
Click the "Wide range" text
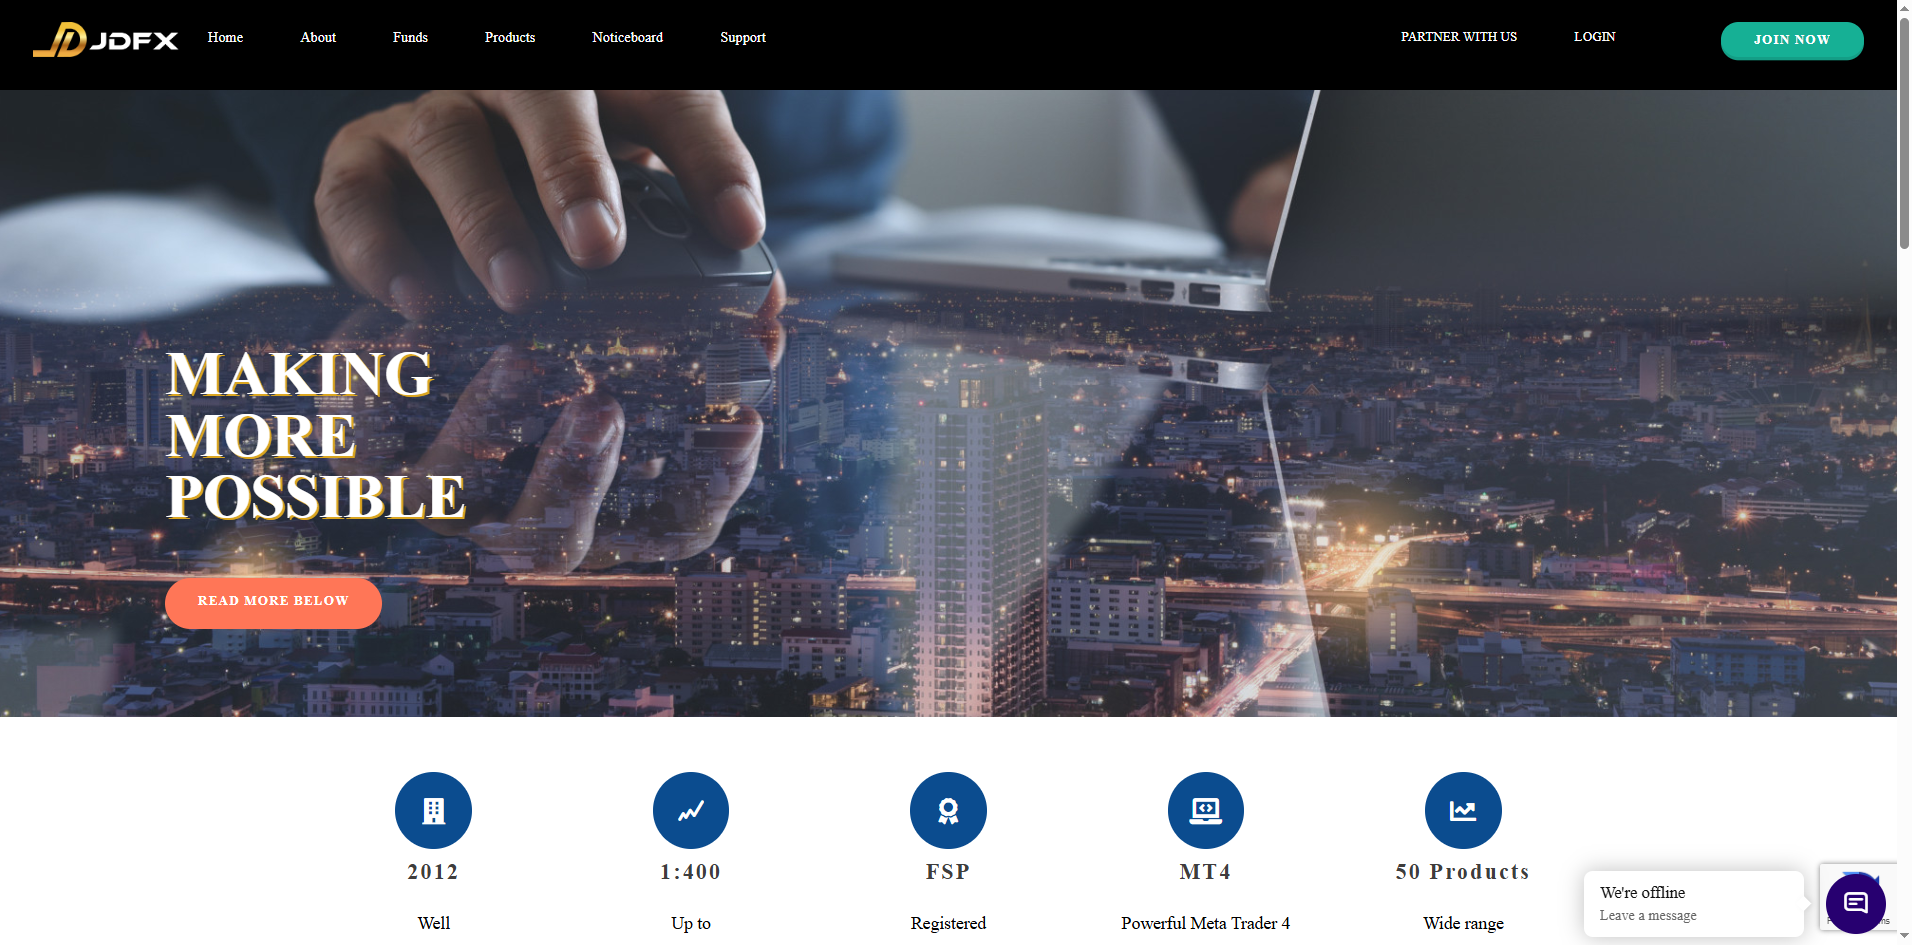tap(1463, 923)
